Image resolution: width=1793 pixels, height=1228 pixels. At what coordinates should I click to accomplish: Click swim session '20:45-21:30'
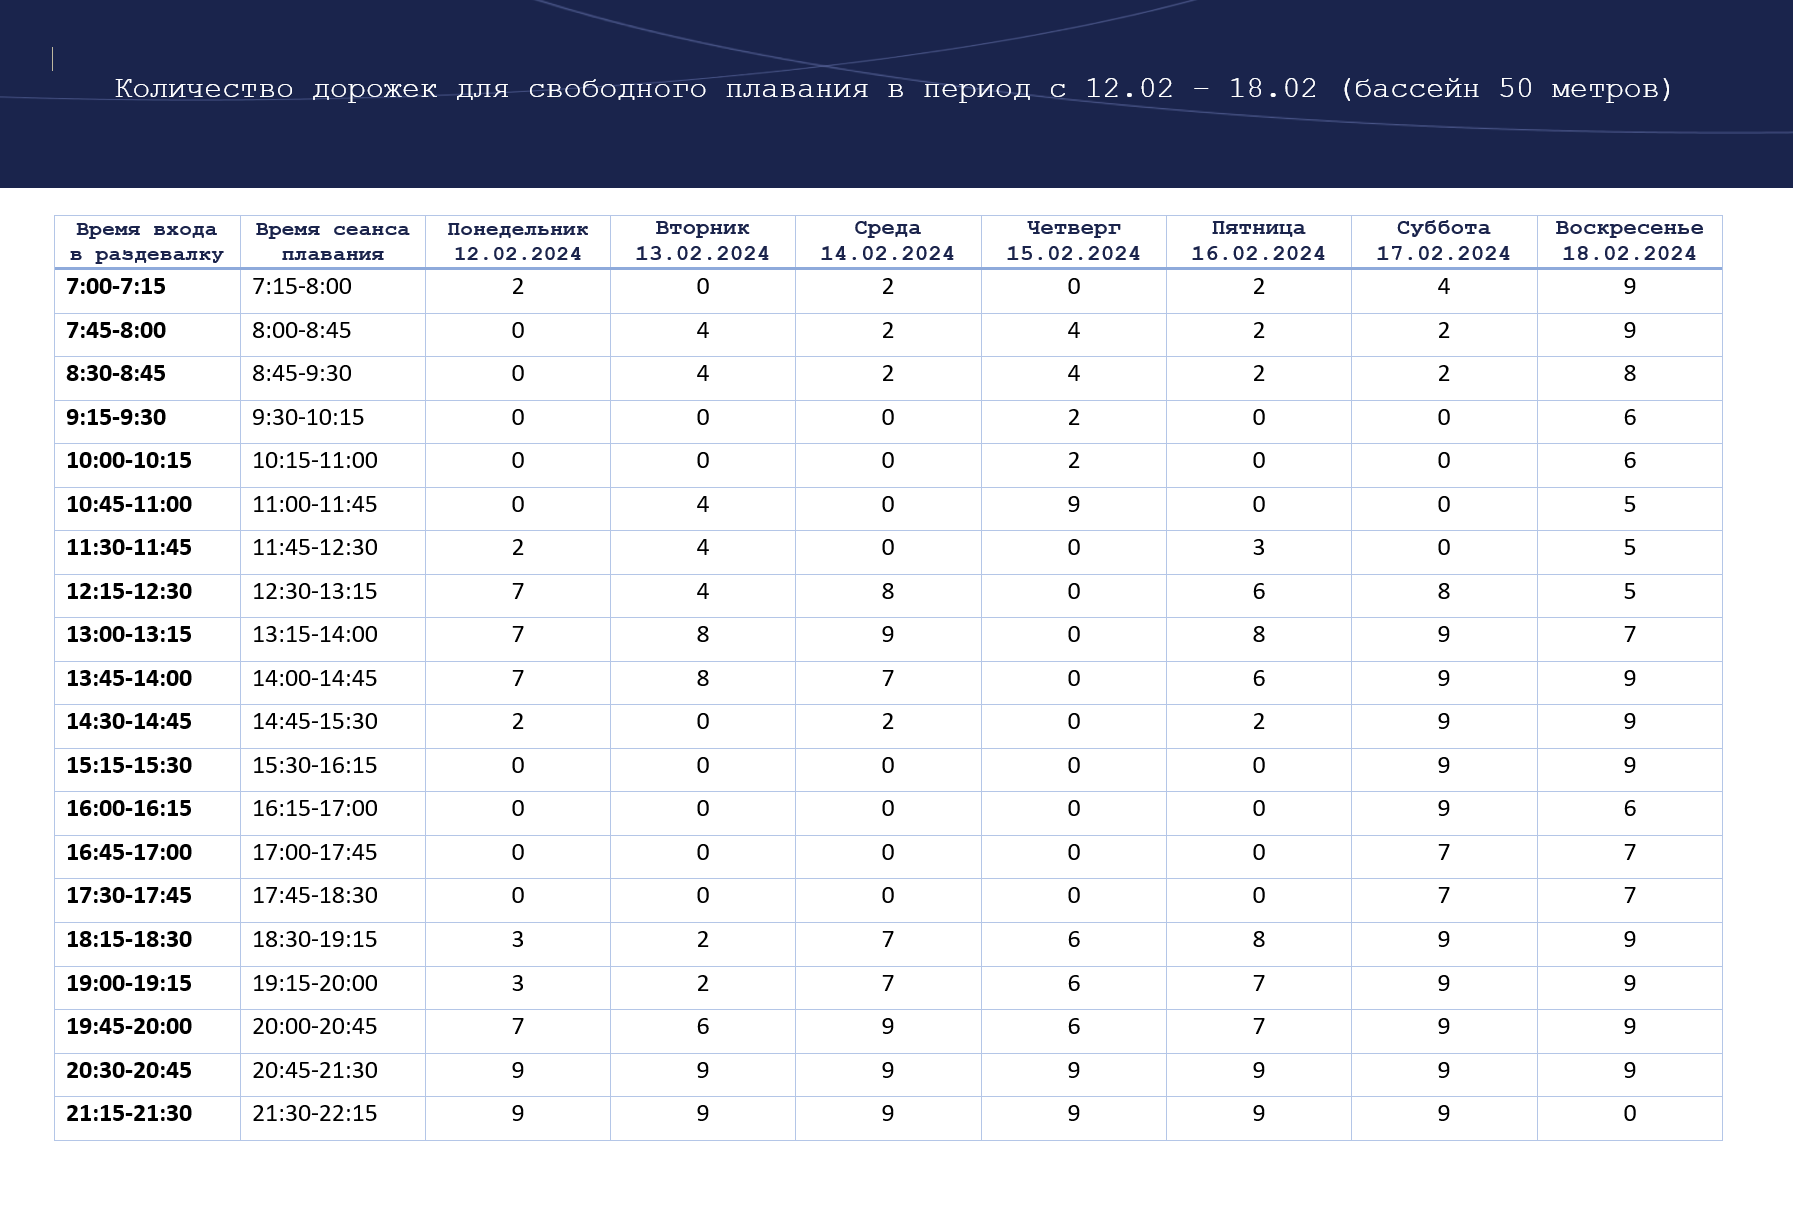(315, 1071)
